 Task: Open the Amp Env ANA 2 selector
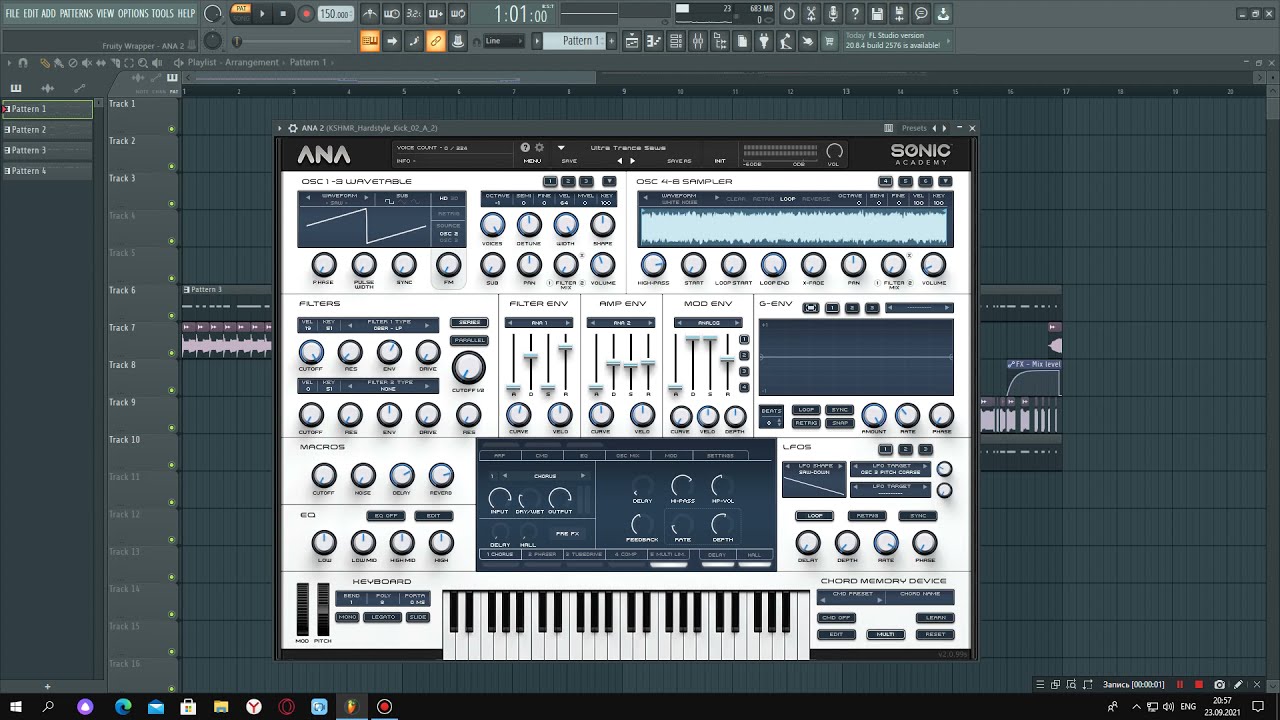[x=621, y=323]
